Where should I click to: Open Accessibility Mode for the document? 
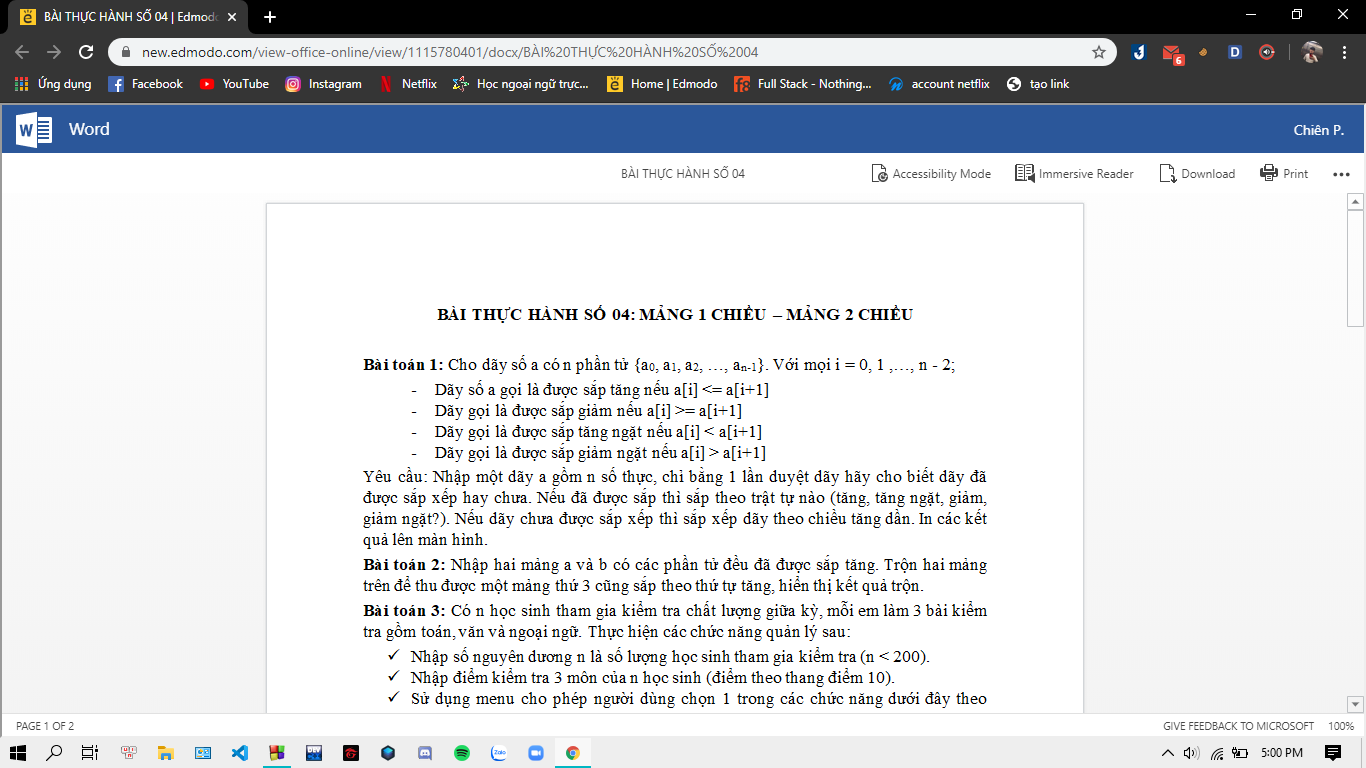tap(931, 174)
